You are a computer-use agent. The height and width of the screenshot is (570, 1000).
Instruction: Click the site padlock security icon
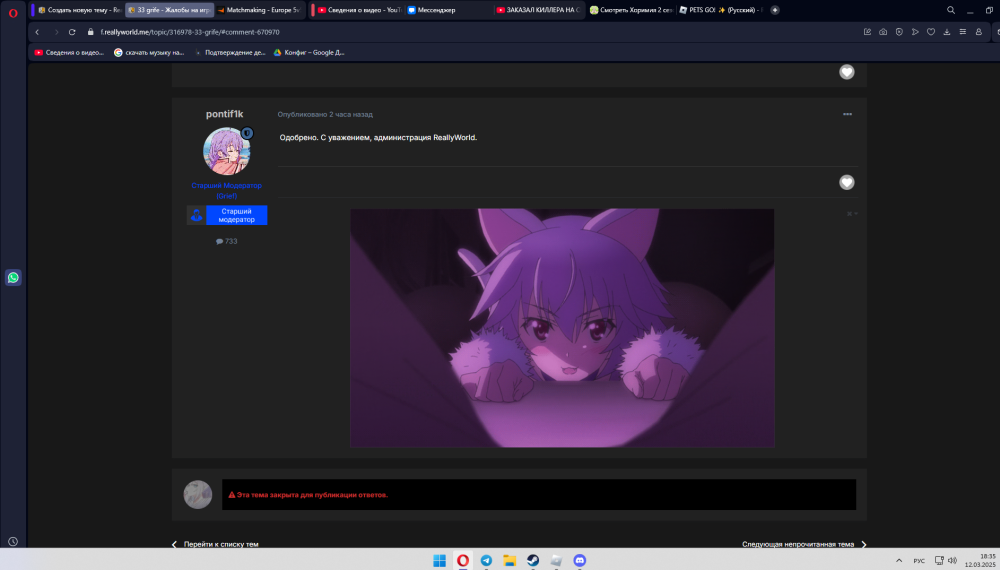click(x=90, y=32)
